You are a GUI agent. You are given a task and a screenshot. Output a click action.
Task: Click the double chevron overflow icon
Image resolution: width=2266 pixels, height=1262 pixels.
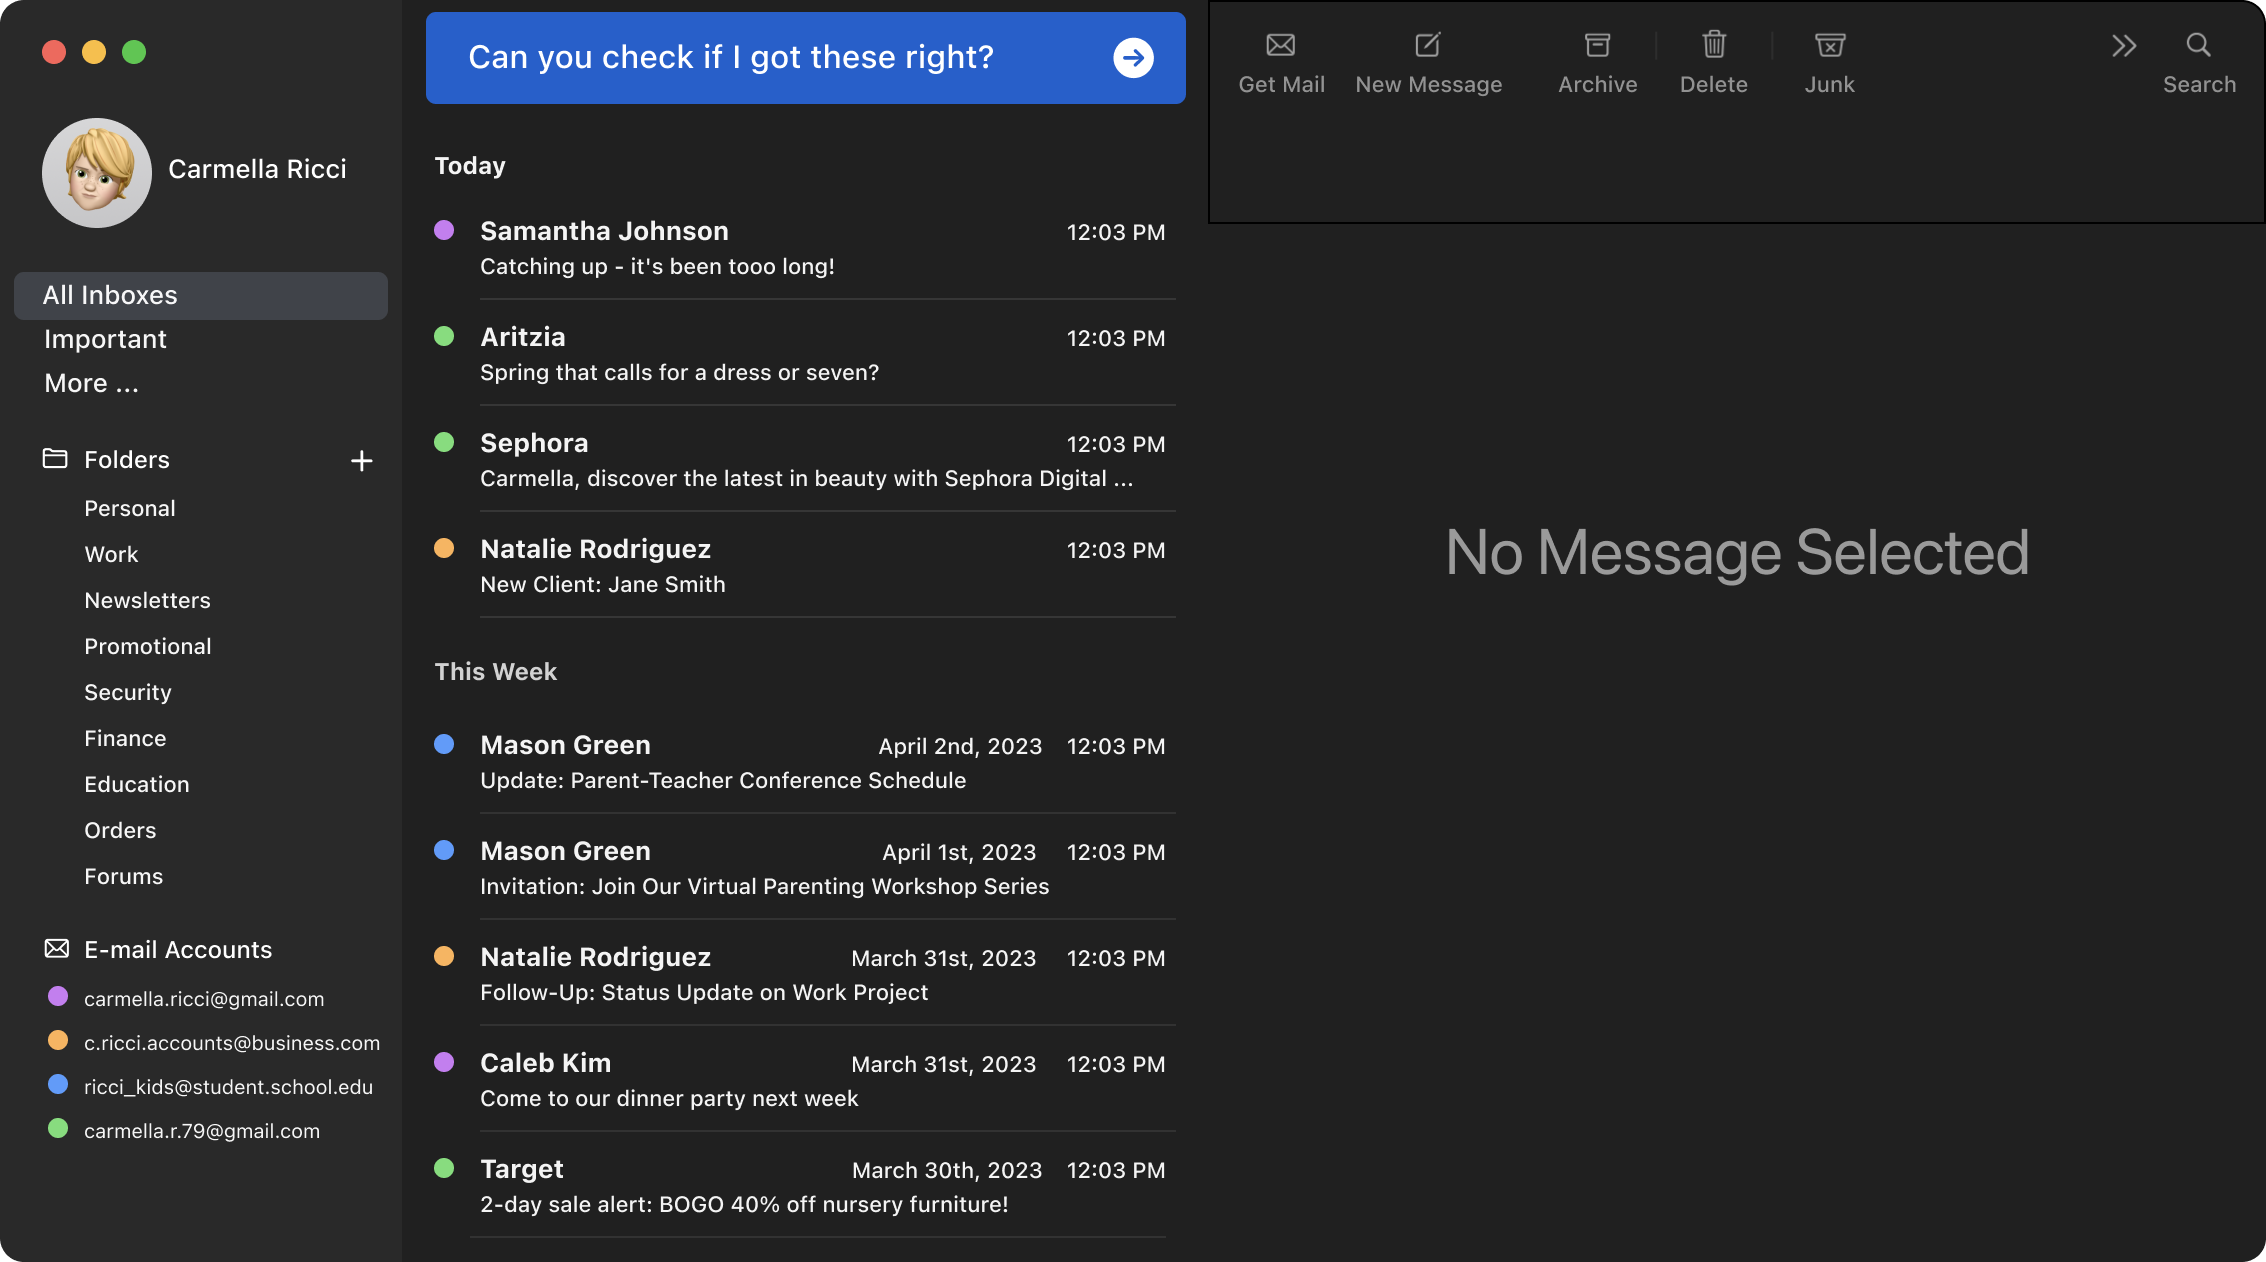coord(2123,45)
